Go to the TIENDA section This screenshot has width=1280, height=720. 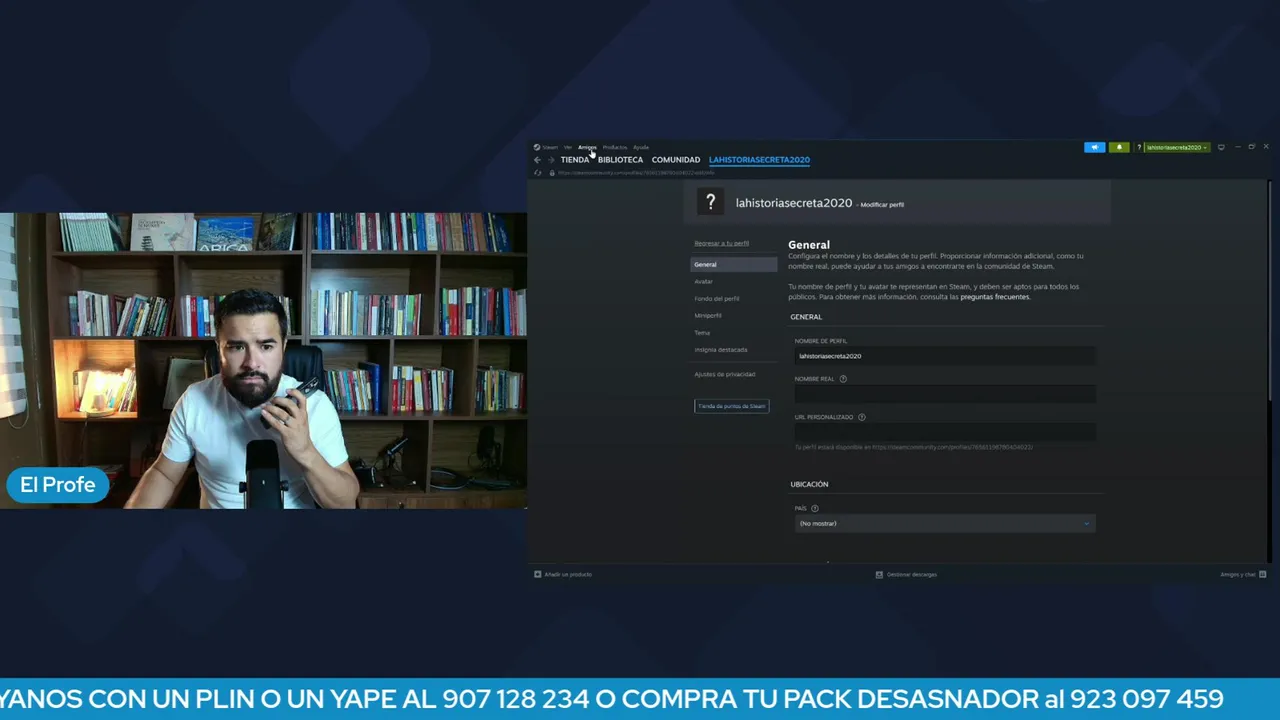pos(575,160)
